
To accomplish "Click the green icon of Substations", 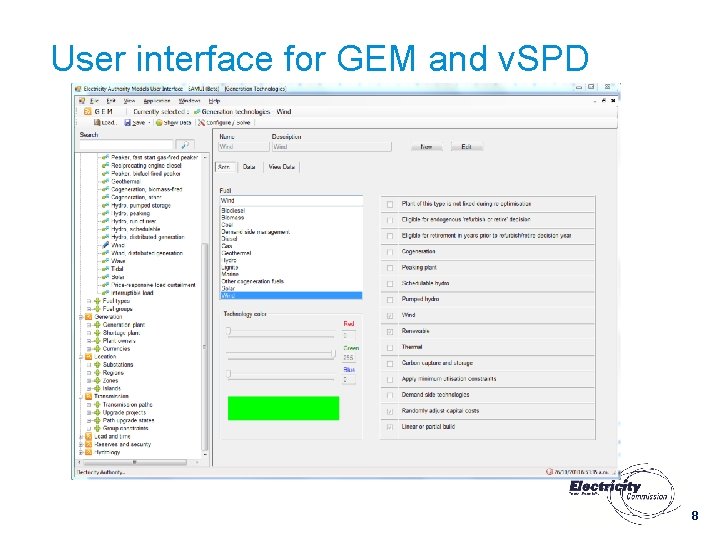I will [97, 365].
